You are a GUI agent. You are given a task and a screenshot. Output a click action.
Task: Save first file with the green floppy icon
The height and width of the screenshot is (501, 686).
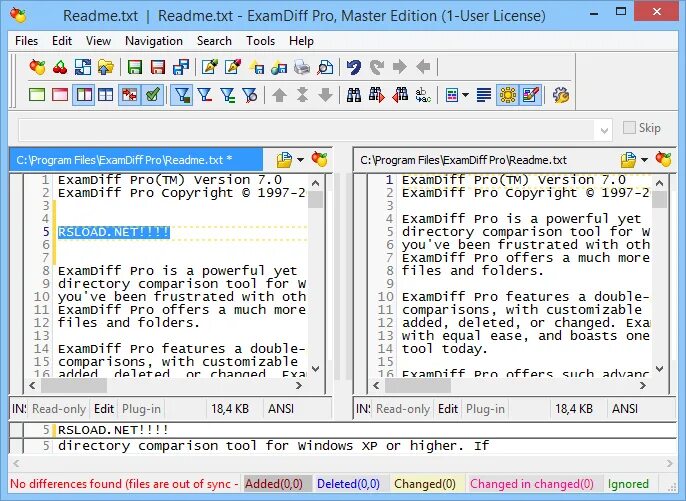point(135,67)
